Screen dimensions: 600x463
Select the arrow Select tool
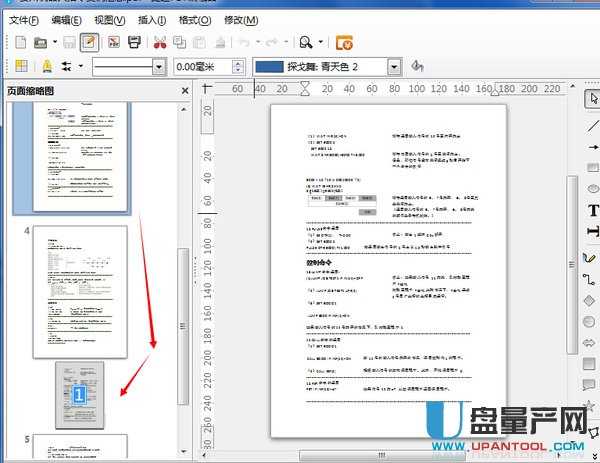(592, 99)
